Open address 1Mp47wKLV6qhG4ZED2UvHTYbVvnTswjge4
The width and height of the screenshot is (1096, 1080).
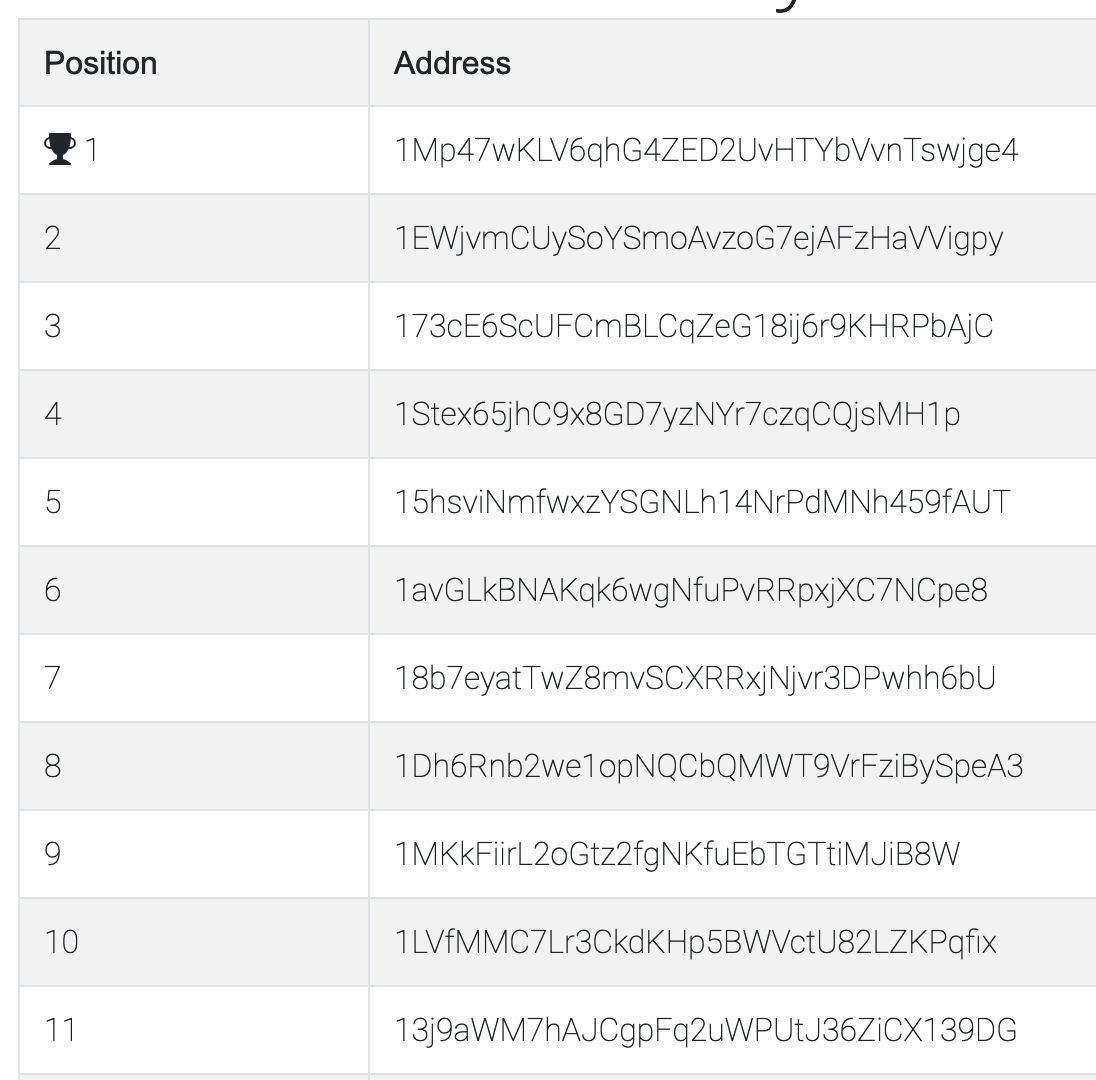pyautogui.click(x=706, y=150)
